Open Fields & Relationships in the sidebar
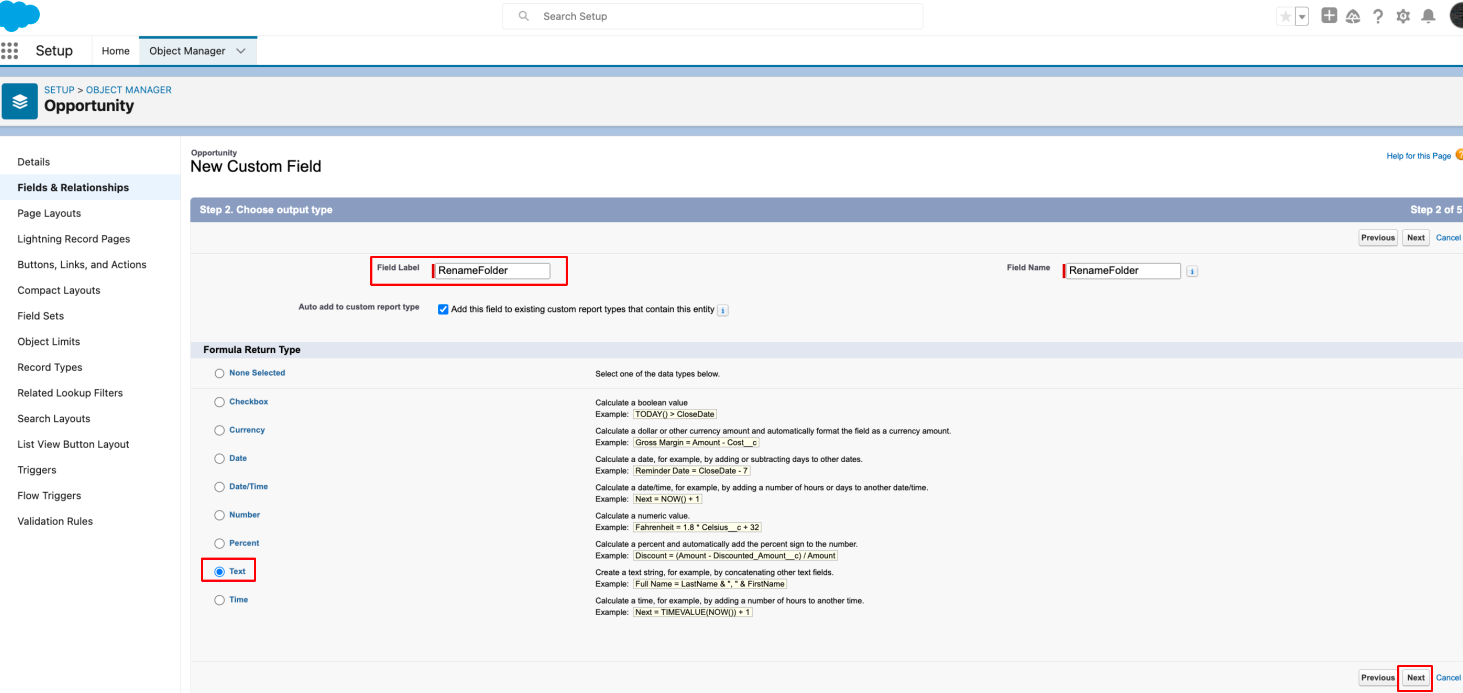1463x693 pixels. 73,188
